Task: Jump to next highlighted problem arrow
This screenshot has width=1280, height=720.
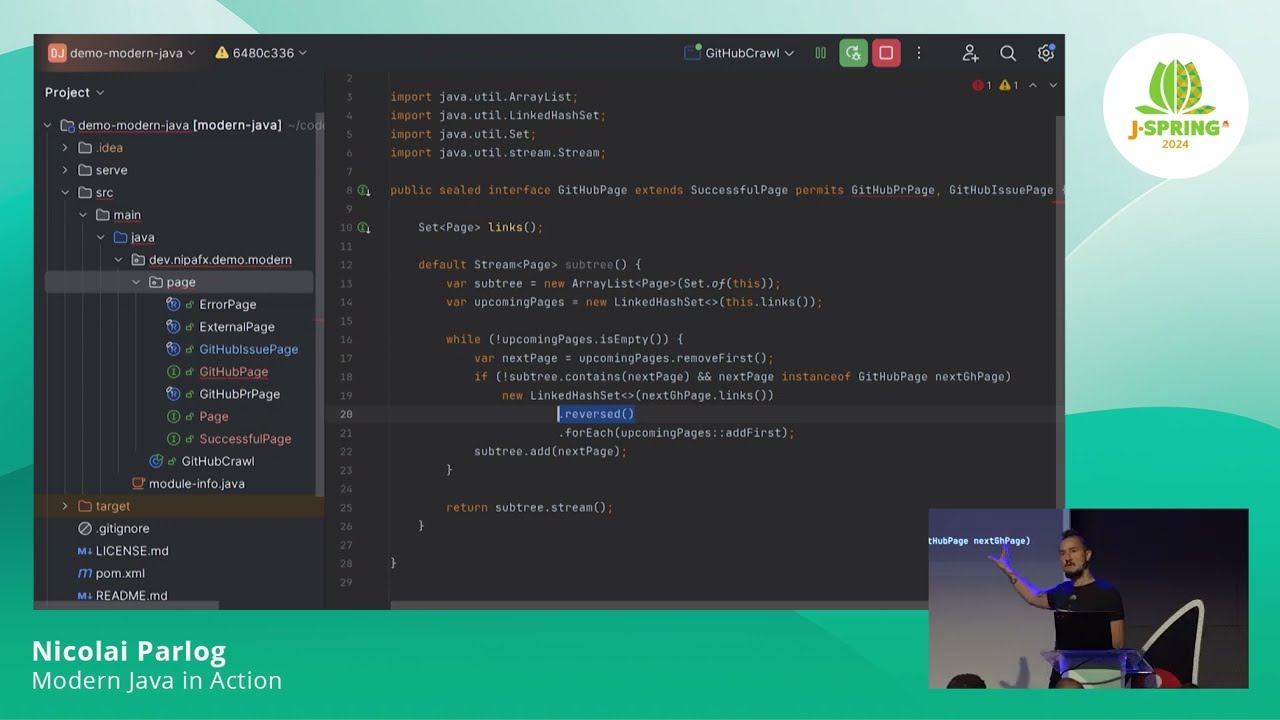Action: click(x=1053, y=86)
